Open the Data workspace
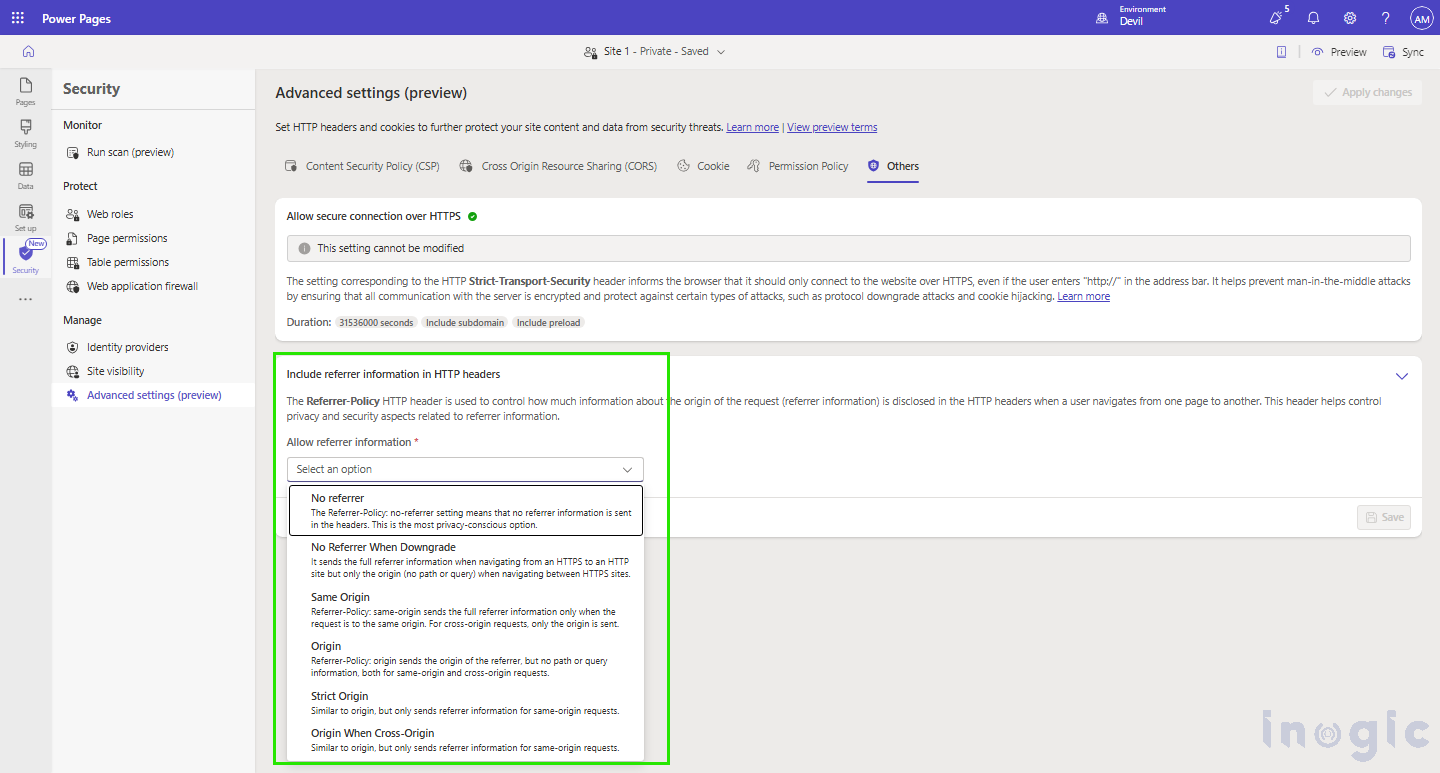1440x773 pixels. click(x=26, y=175)
